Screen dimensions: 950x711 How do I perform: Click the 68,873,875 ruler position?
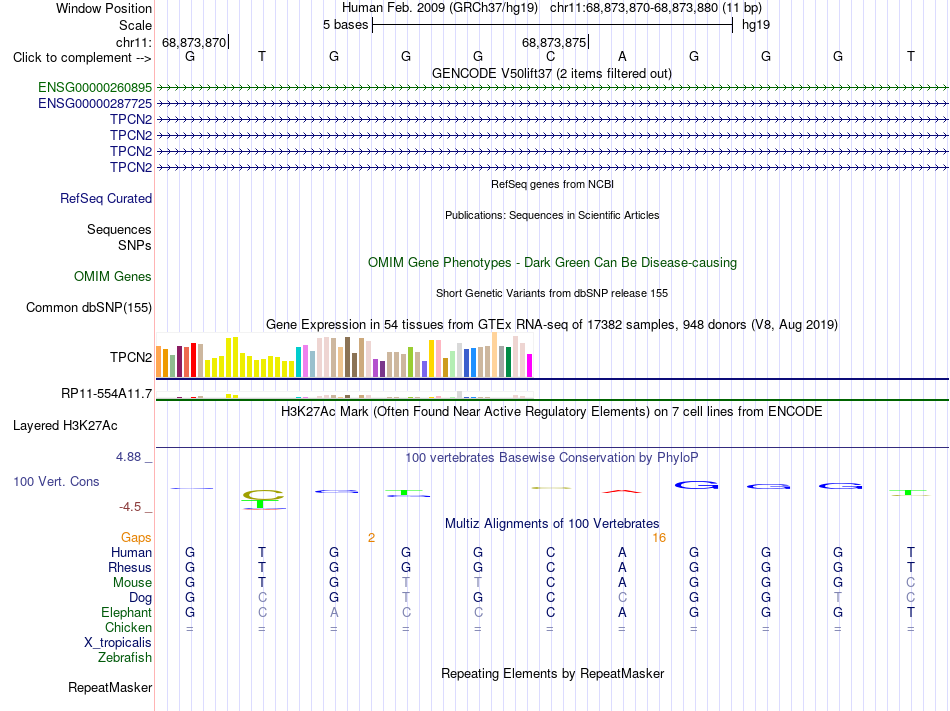point(554,43)
